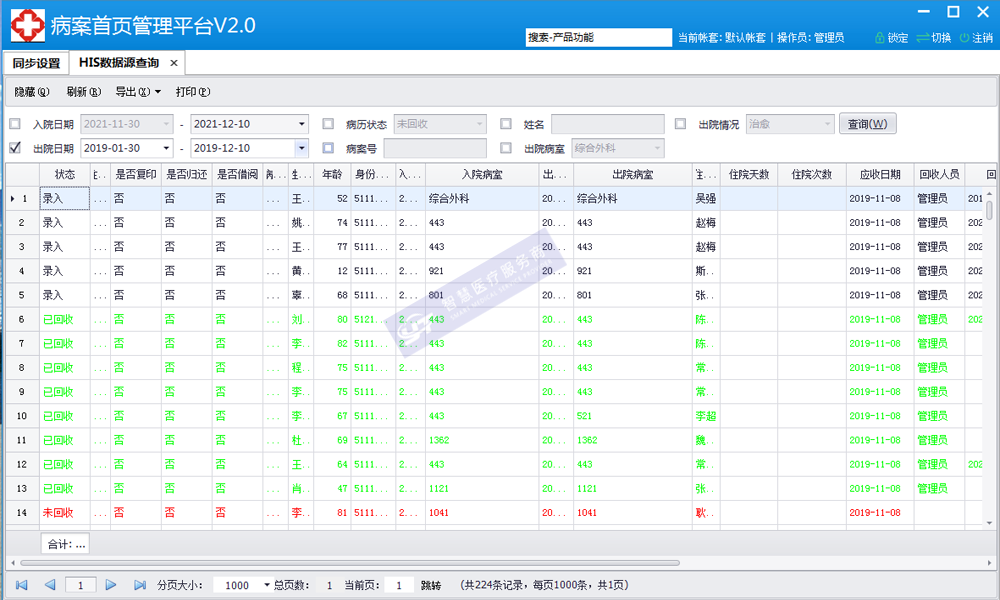Uncheck the 出院日期 filter checkbox
This screenshot has height=600, width=1000.
coord(15,148)
